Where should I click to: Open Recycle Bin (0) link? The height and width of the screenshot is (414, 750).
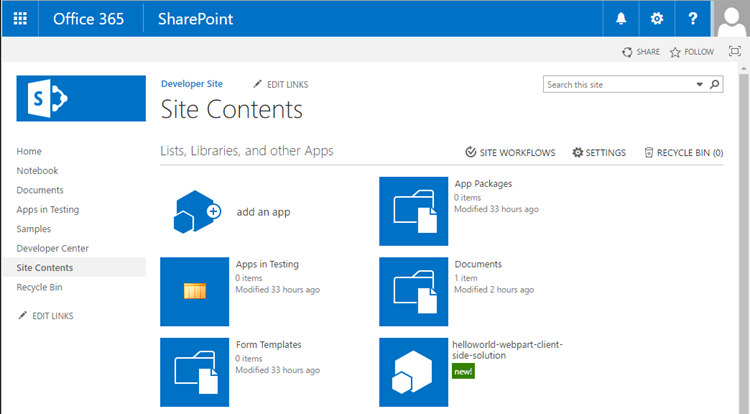click(x=684, y=152)
